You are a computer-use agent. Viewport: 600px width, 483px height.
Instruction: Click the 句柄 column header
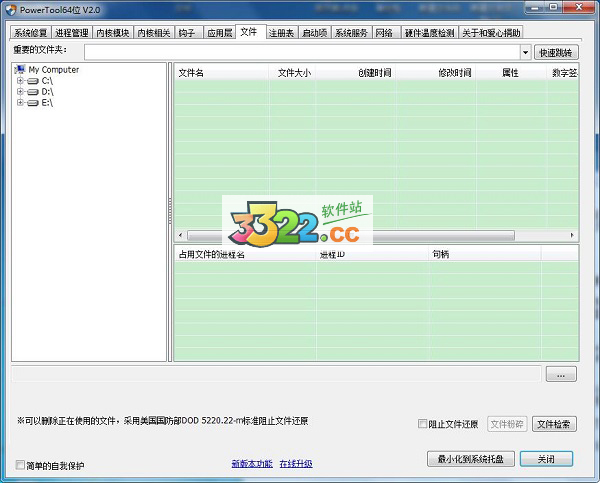[x=485, y=254]
